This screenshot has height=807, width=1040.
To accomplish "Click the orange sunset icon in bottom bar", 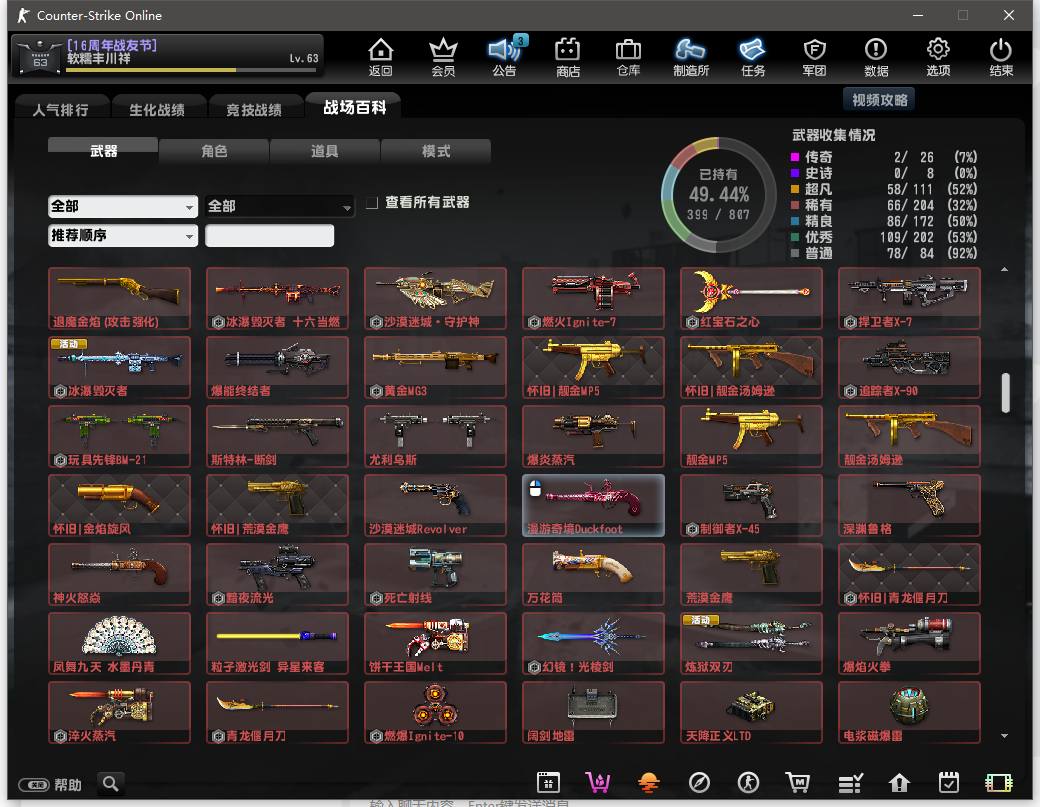I will (649, 783).
